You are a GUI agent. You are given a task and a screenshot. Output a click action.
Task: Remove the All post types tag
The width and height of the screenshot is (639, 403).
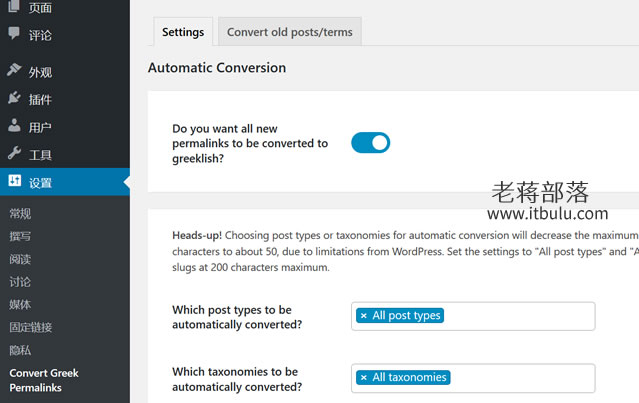click(364, 316)
